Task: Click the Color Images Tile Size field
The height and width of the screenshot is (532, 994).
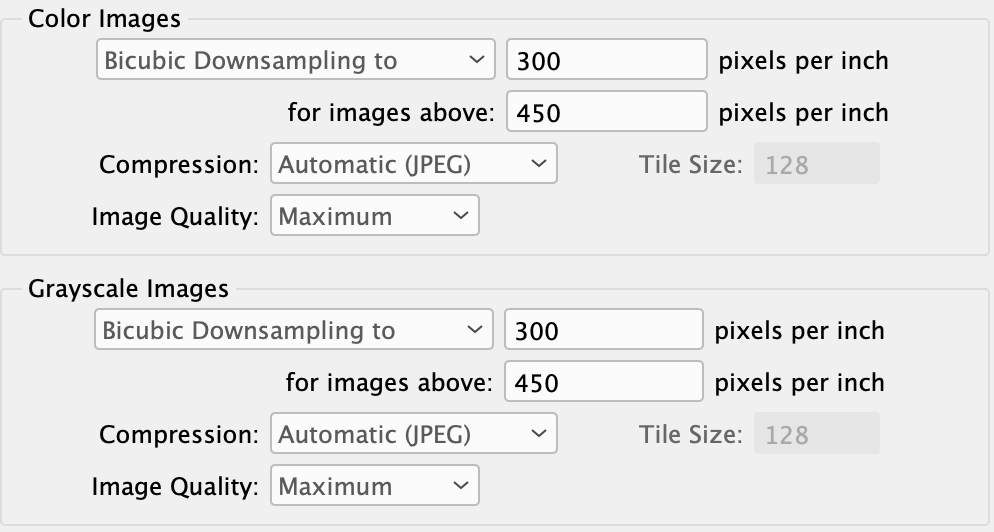Action: (816, 164)
